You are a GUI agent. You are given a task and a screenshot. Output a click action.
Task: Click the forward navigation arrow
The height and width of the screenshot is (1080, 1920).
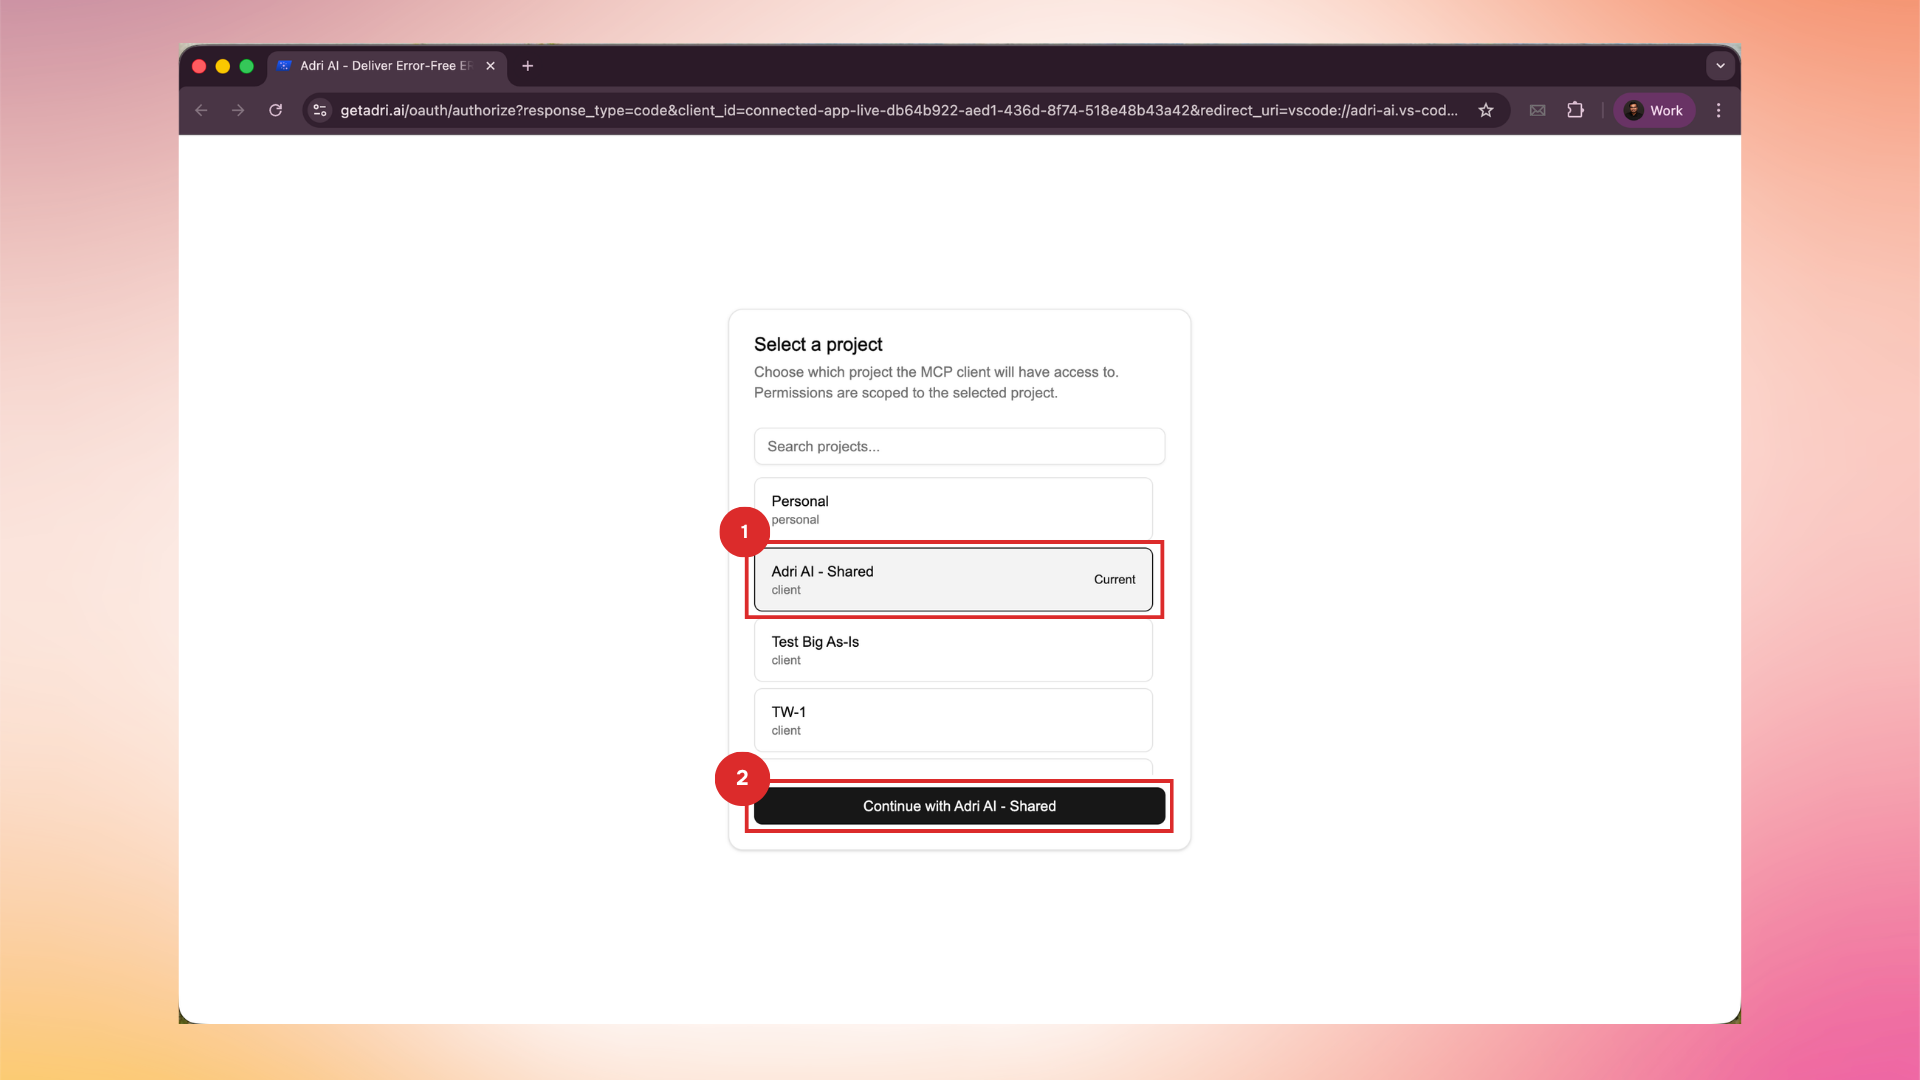238,110
